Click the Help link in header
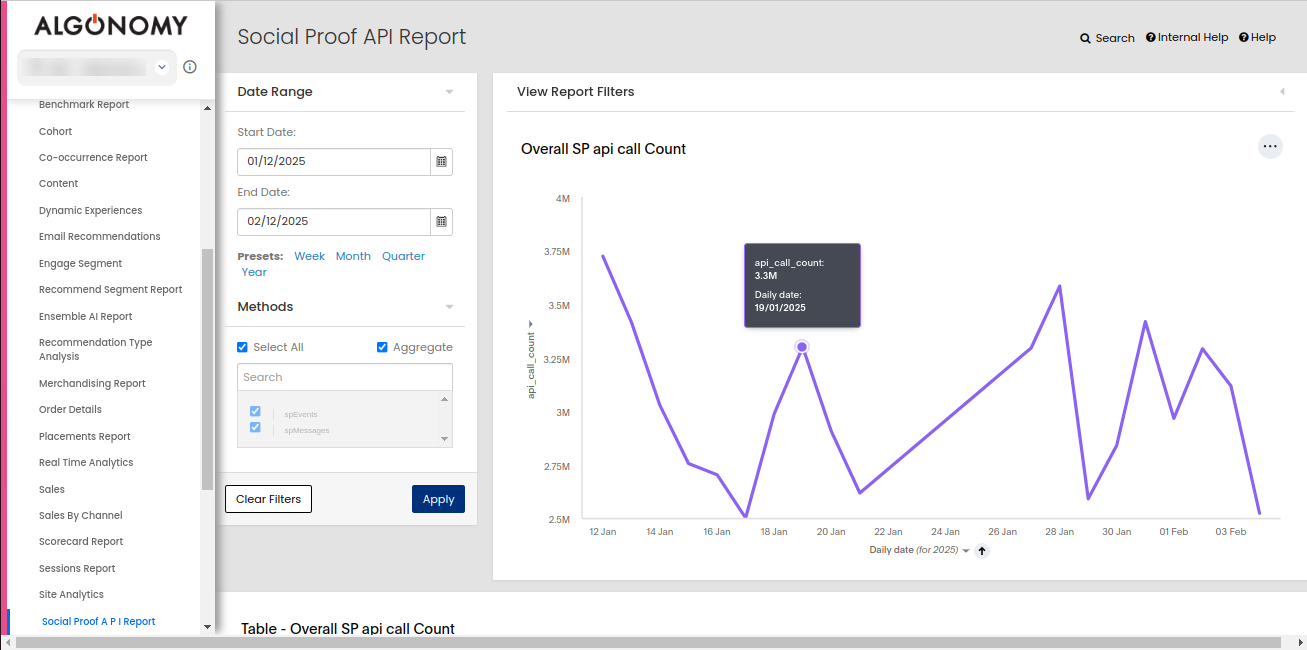The image size is (1307, 650). (1263, 37)
